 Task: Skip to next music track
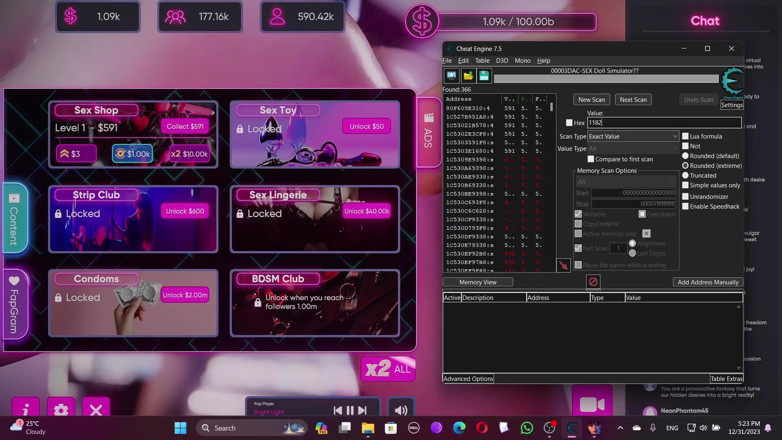[363, 410]
